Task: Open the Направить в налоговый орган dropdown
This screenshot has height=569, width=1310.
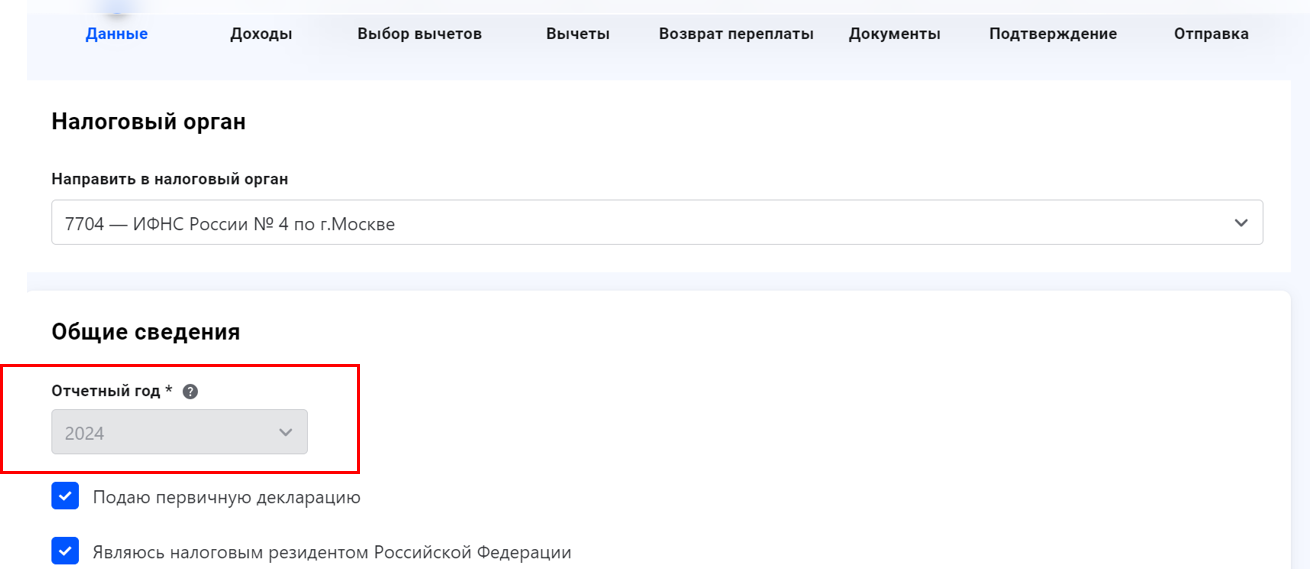Action: tap(657, 223)
